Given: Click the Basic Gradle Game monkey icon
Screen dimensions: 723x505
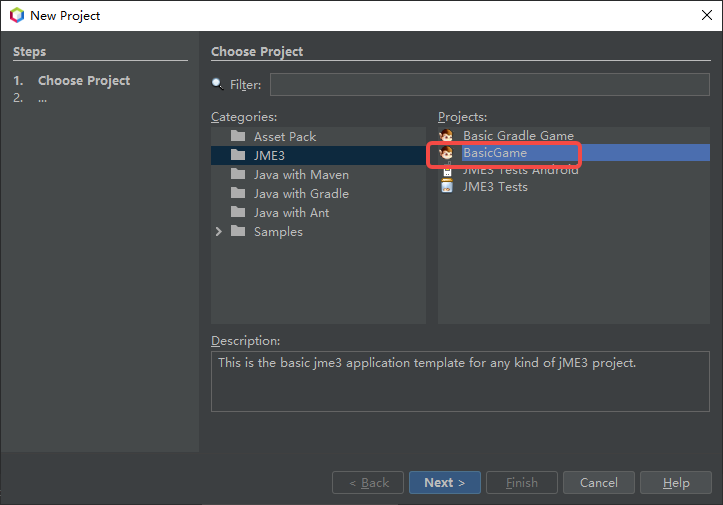Looking at the screenshot, I should [x=447, y=136].
